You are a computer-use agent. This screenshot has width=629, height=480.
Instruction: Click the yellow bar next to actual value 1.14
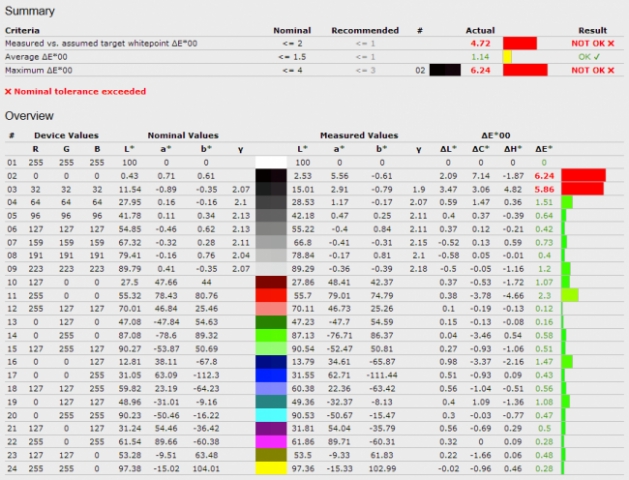coord(507,57)
